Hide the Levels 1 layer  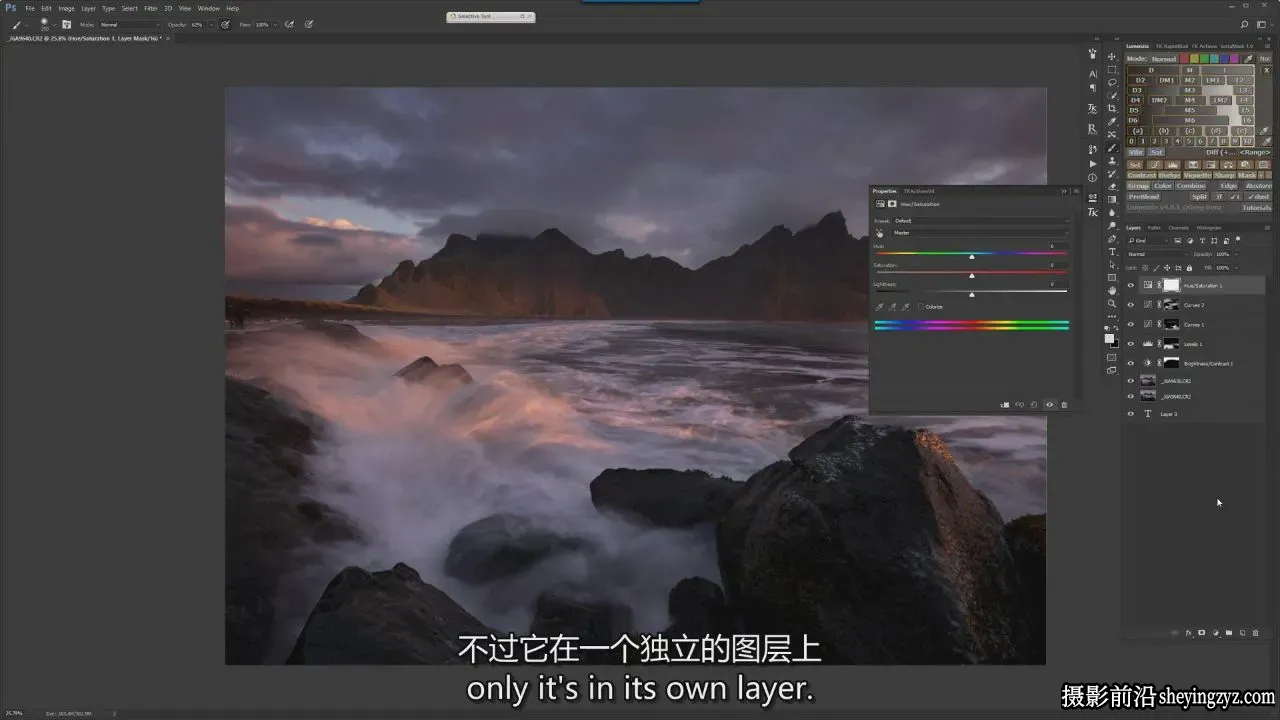coord(1131,344)
